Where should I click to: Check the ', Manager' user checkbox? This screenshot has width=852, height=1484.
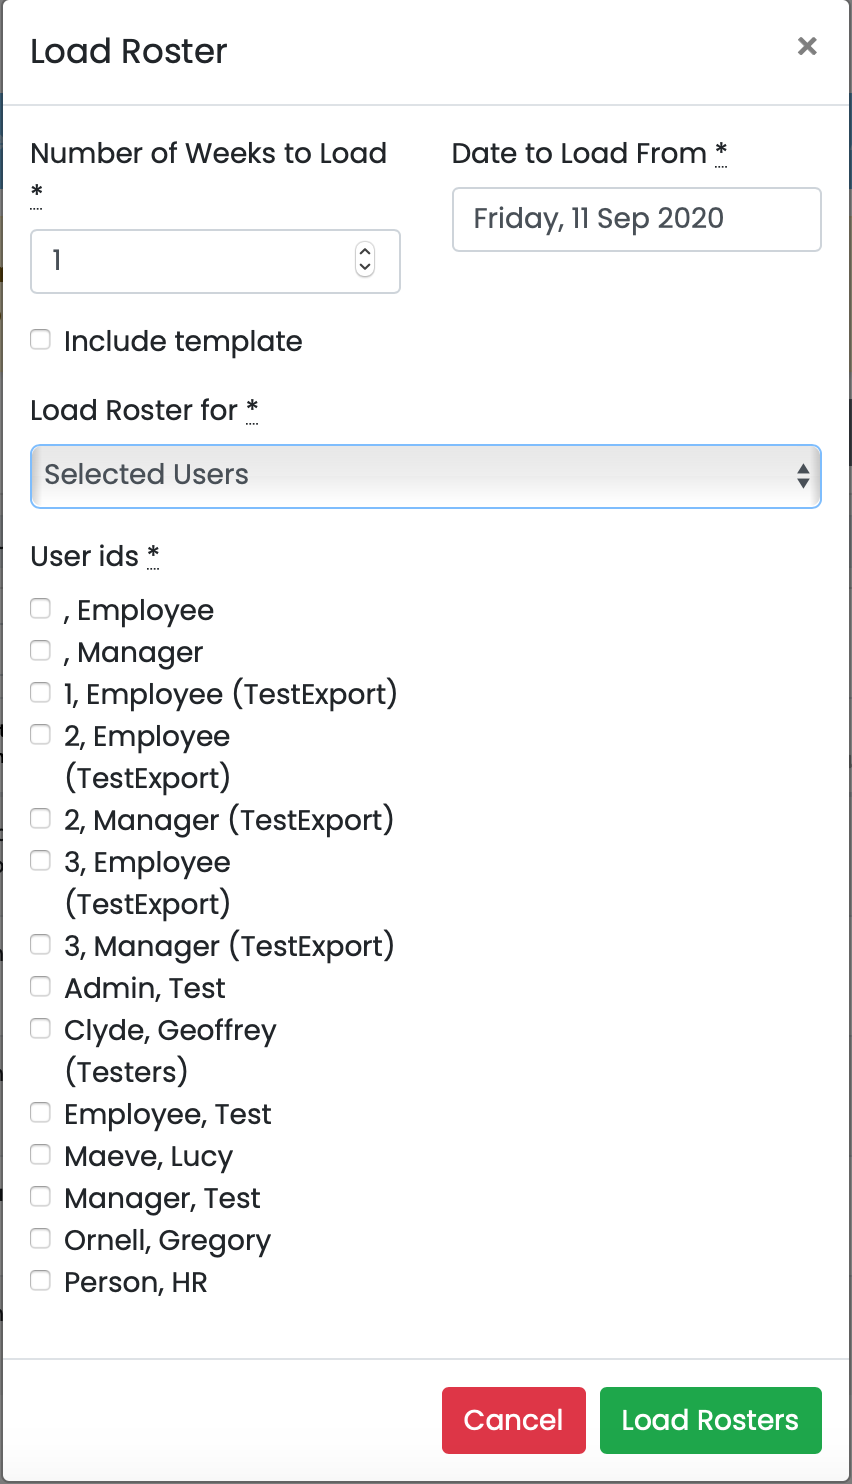coord(41,650)
